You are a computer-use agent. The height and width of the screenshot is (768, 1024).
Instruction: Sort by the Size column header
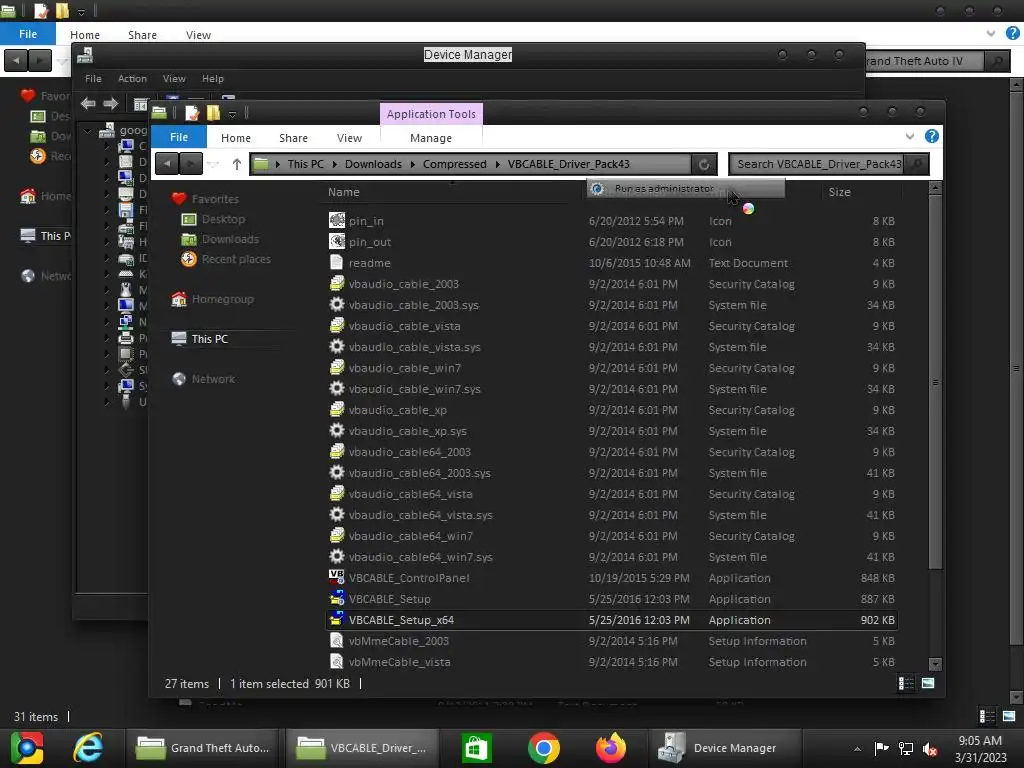[x=839, y=192]
